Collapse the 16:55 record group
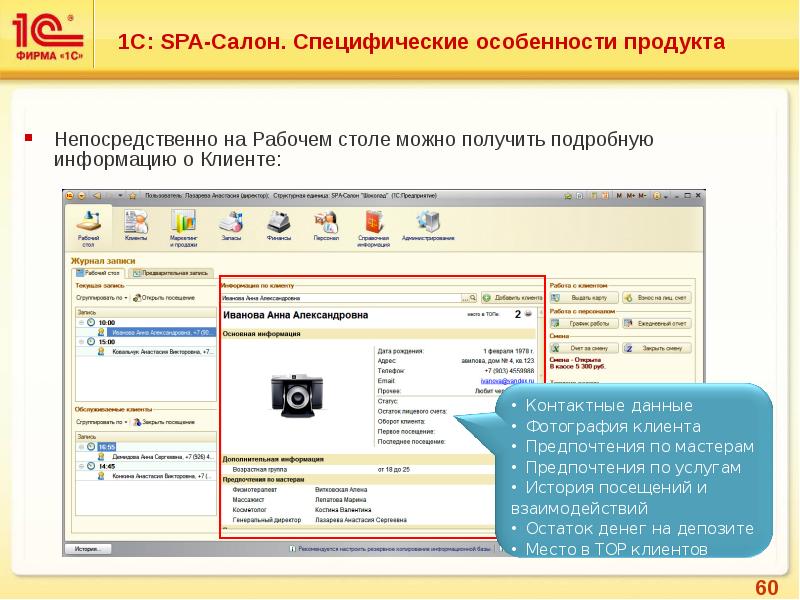Image resolution: width=800 pixels, height=600 pixels. coord(81,446)
